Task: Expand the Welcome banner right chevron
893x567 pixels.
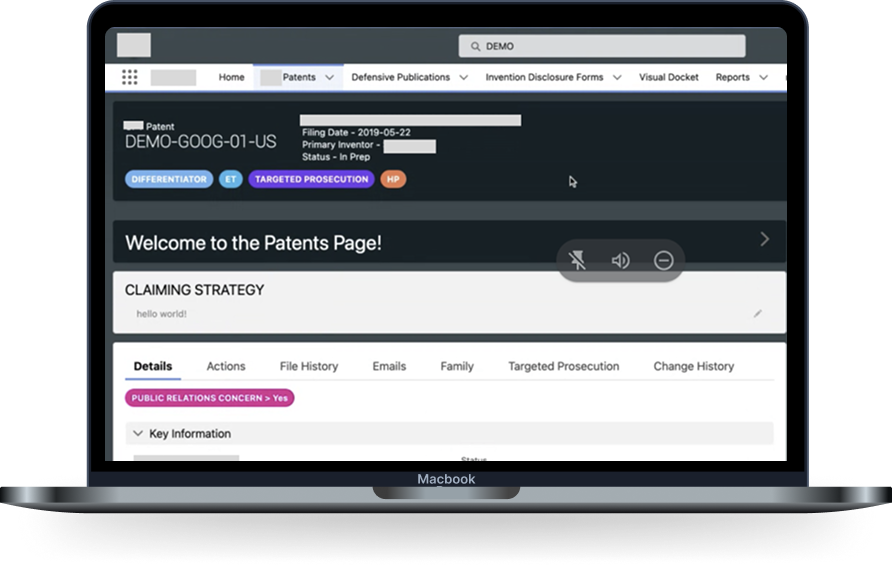Action: tap(764, 239)
